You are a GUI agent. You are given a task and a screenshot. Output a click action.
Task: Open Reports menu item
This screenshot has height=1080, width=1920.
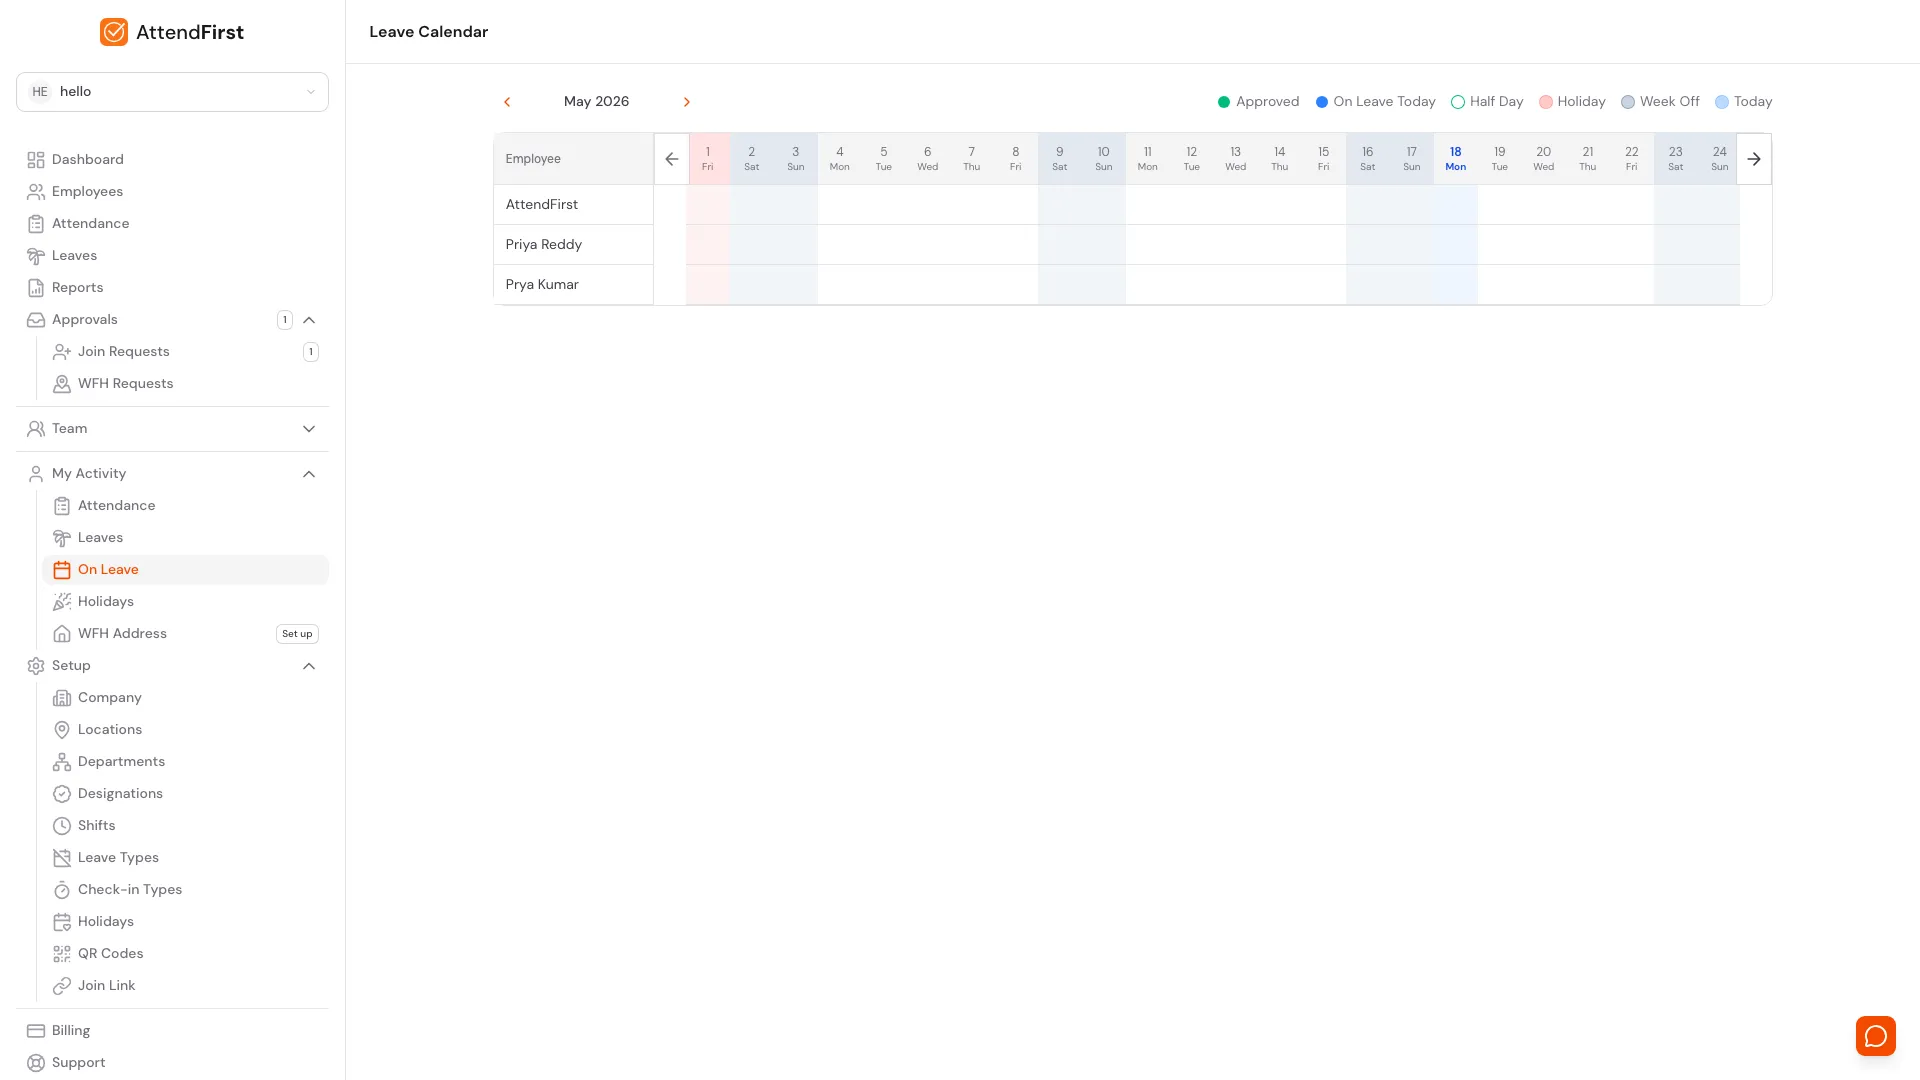click(x=172, y=288)
